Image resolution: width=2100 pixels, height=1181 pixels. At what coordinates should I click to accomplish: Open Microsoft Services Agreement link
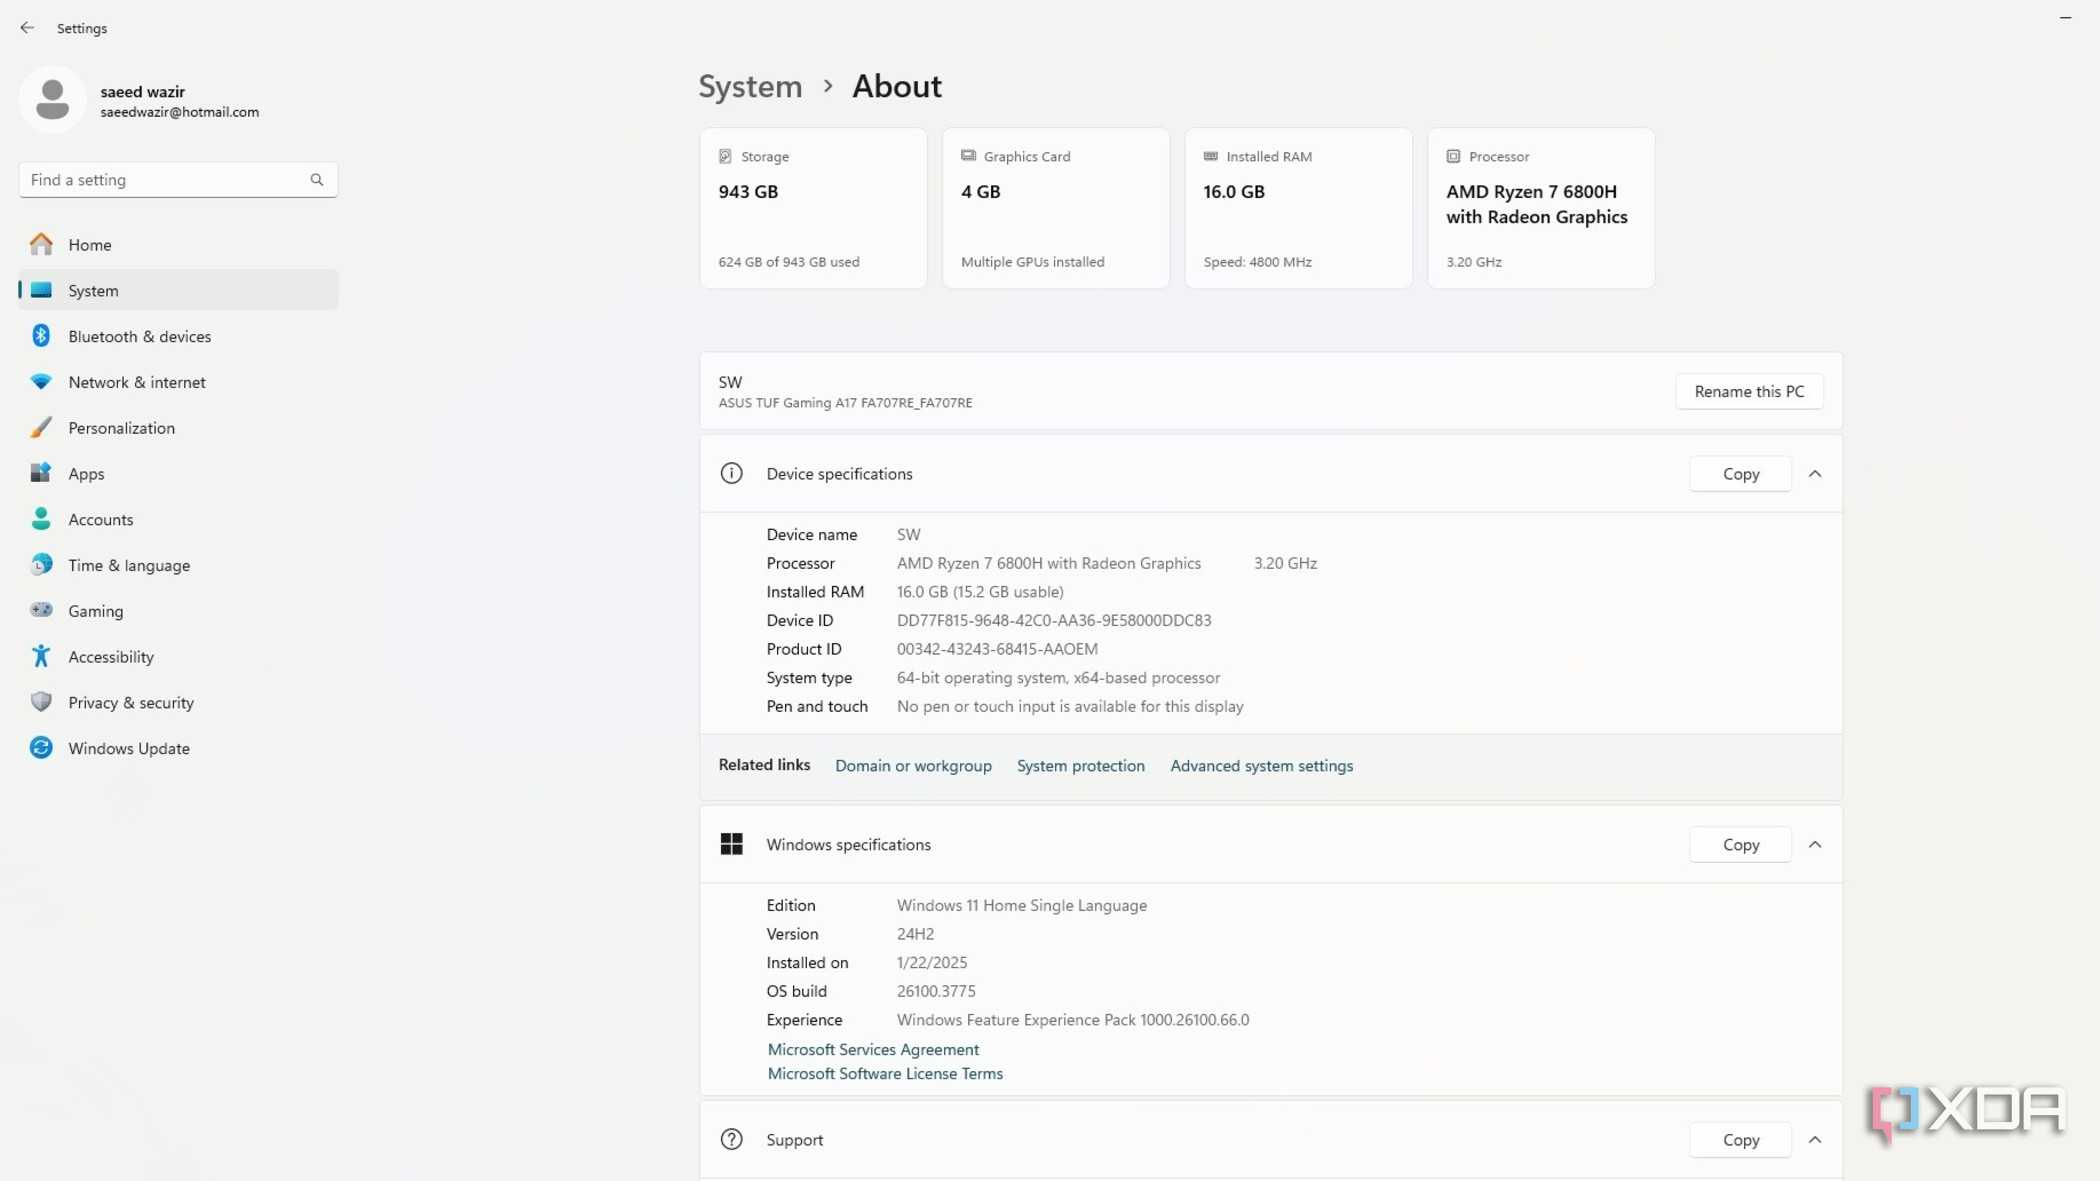click(x=873, y=1049)
